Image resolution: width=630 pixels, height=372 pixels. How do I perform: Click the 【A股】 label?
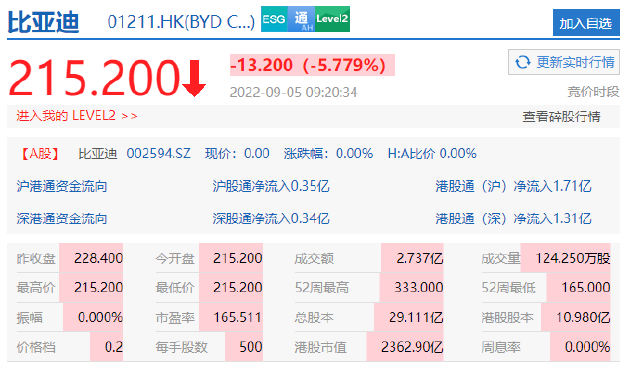tap(40, 153)
